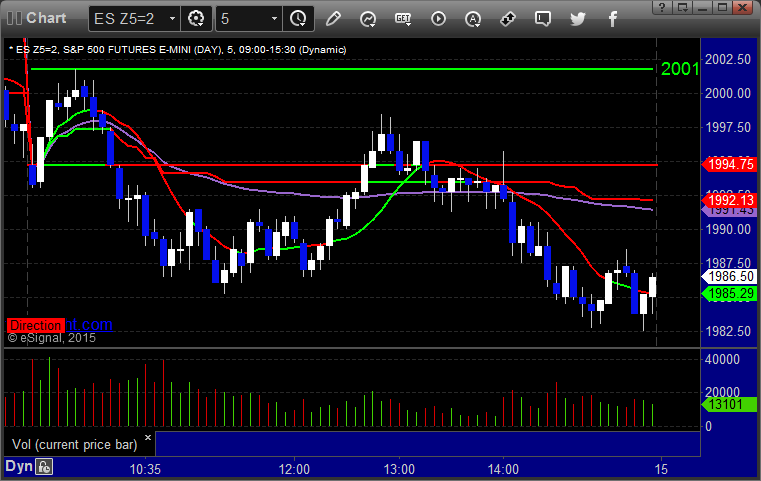Viewport: 761px width, 481px height.
Task: Open the symbol settings gear icon
Action: pyautogui.click(x=196, y=18)
